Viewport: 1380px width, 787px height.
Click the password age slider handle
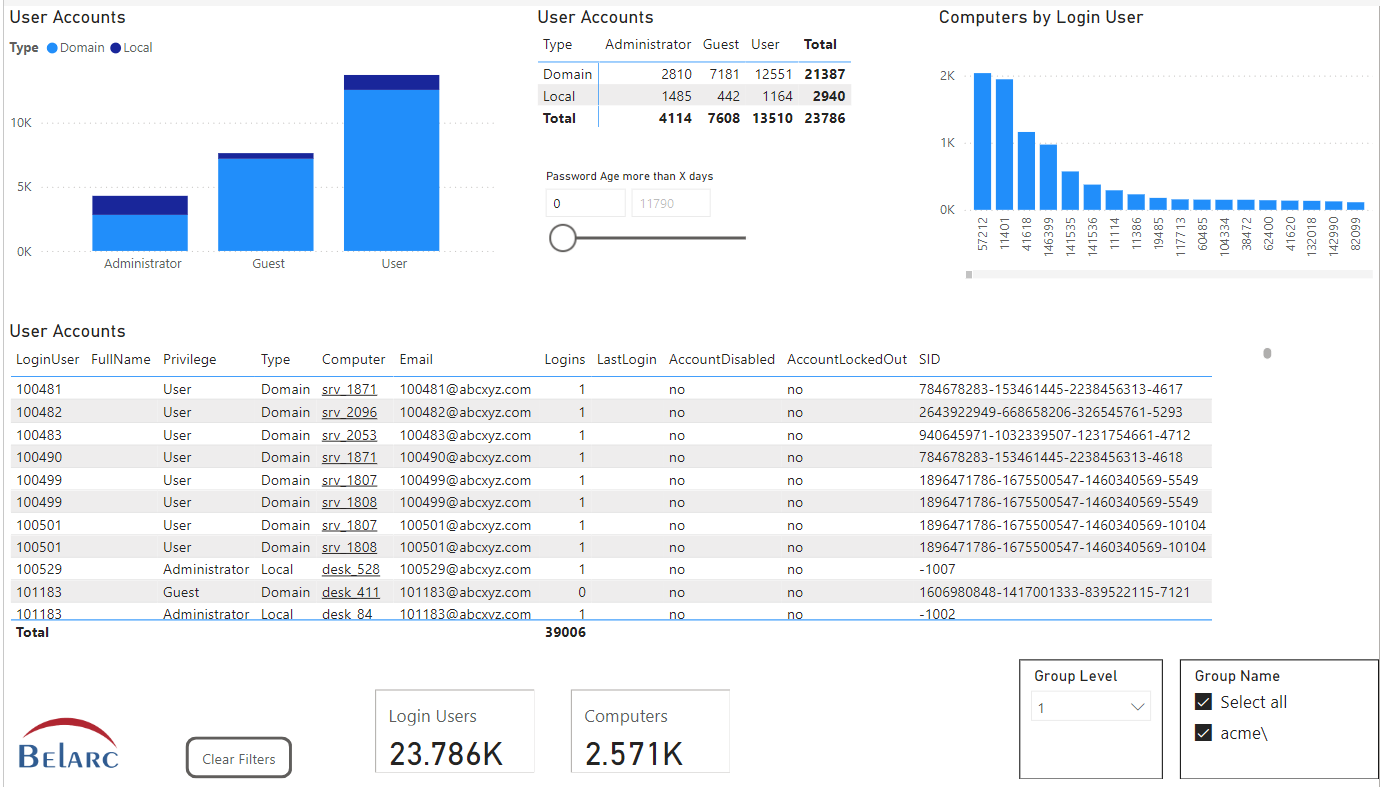tap(563, 238)
